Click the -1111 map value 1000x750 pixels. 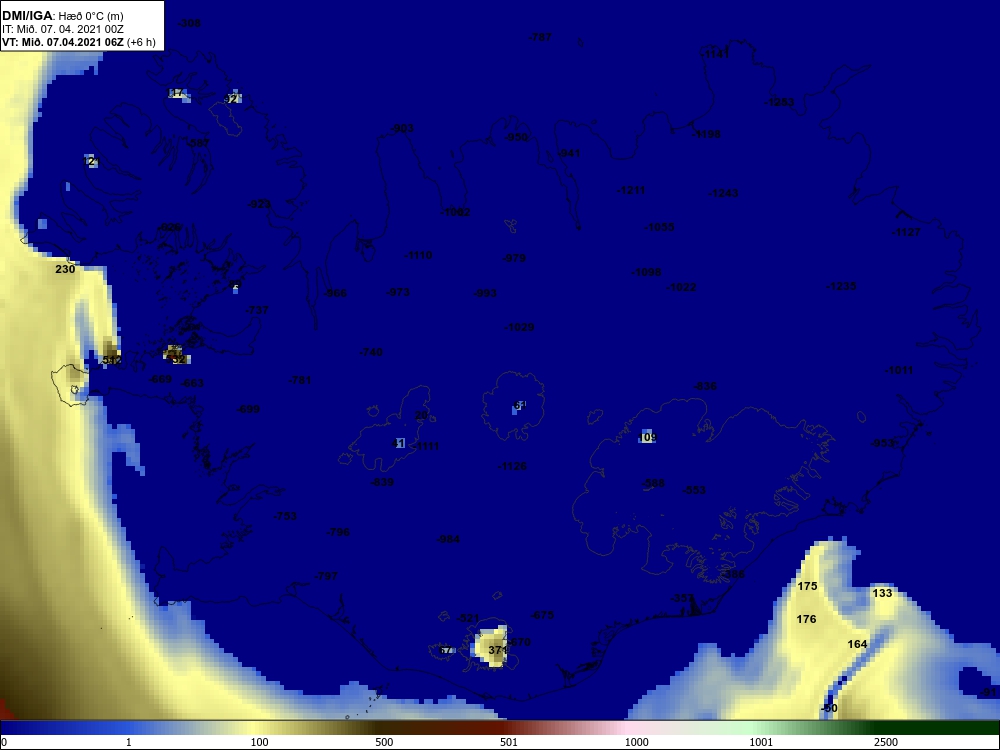426,446
